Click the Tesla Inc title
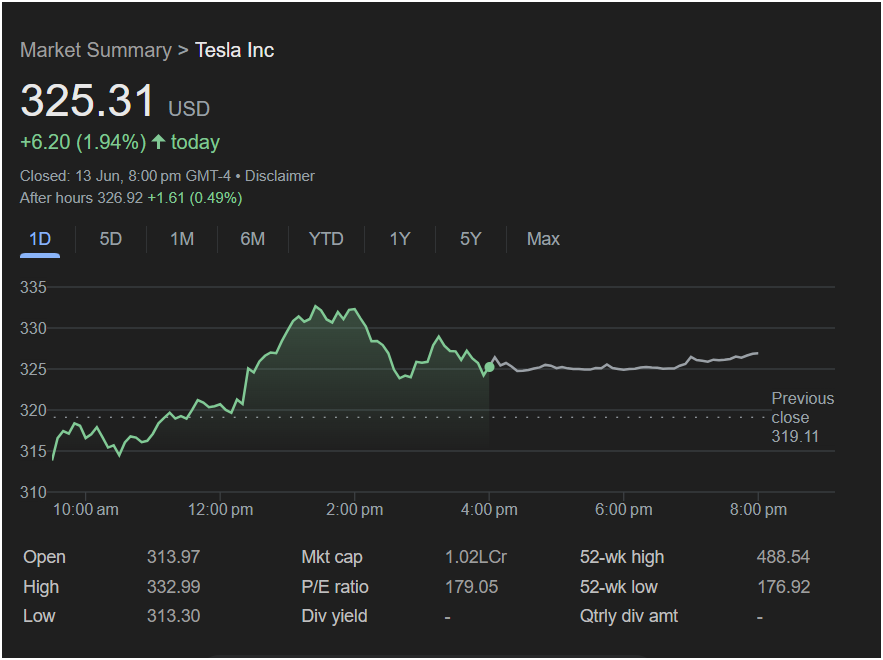This screenshot has width=883, height=660. pos(234,50)
